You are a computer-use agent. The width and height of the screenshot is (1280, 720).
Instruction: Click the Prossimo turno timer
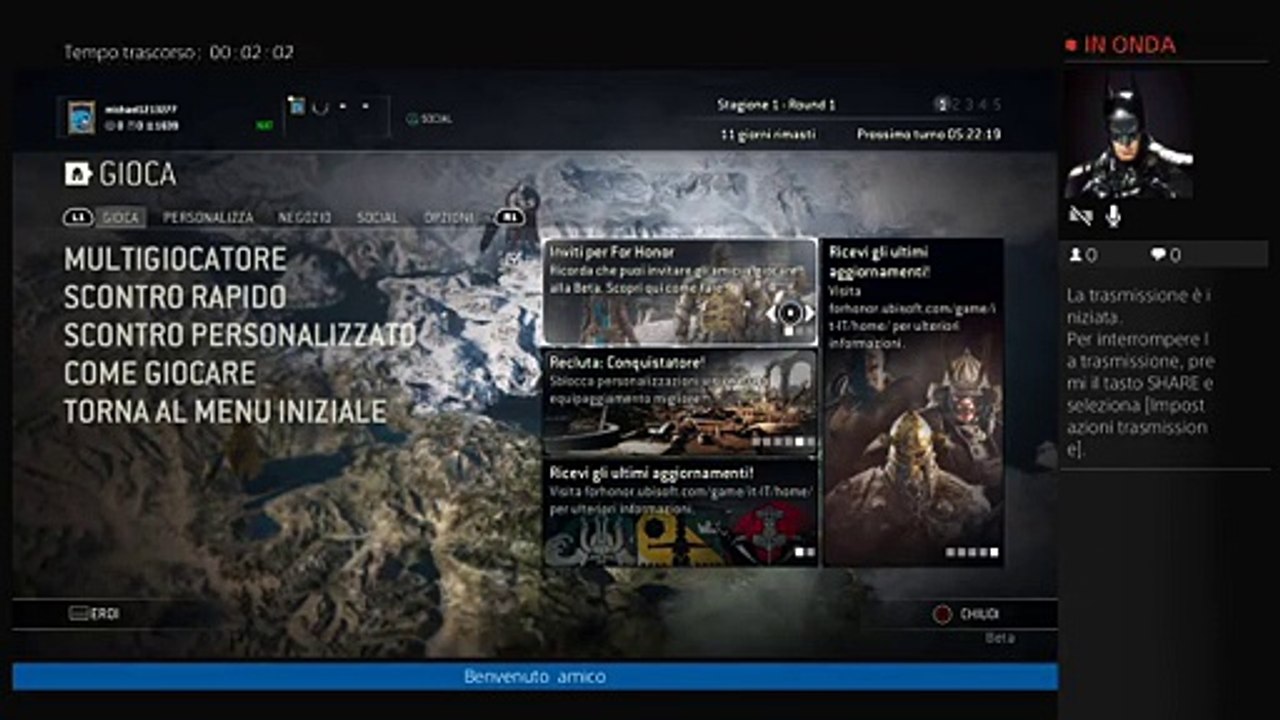tap(929, 134)
